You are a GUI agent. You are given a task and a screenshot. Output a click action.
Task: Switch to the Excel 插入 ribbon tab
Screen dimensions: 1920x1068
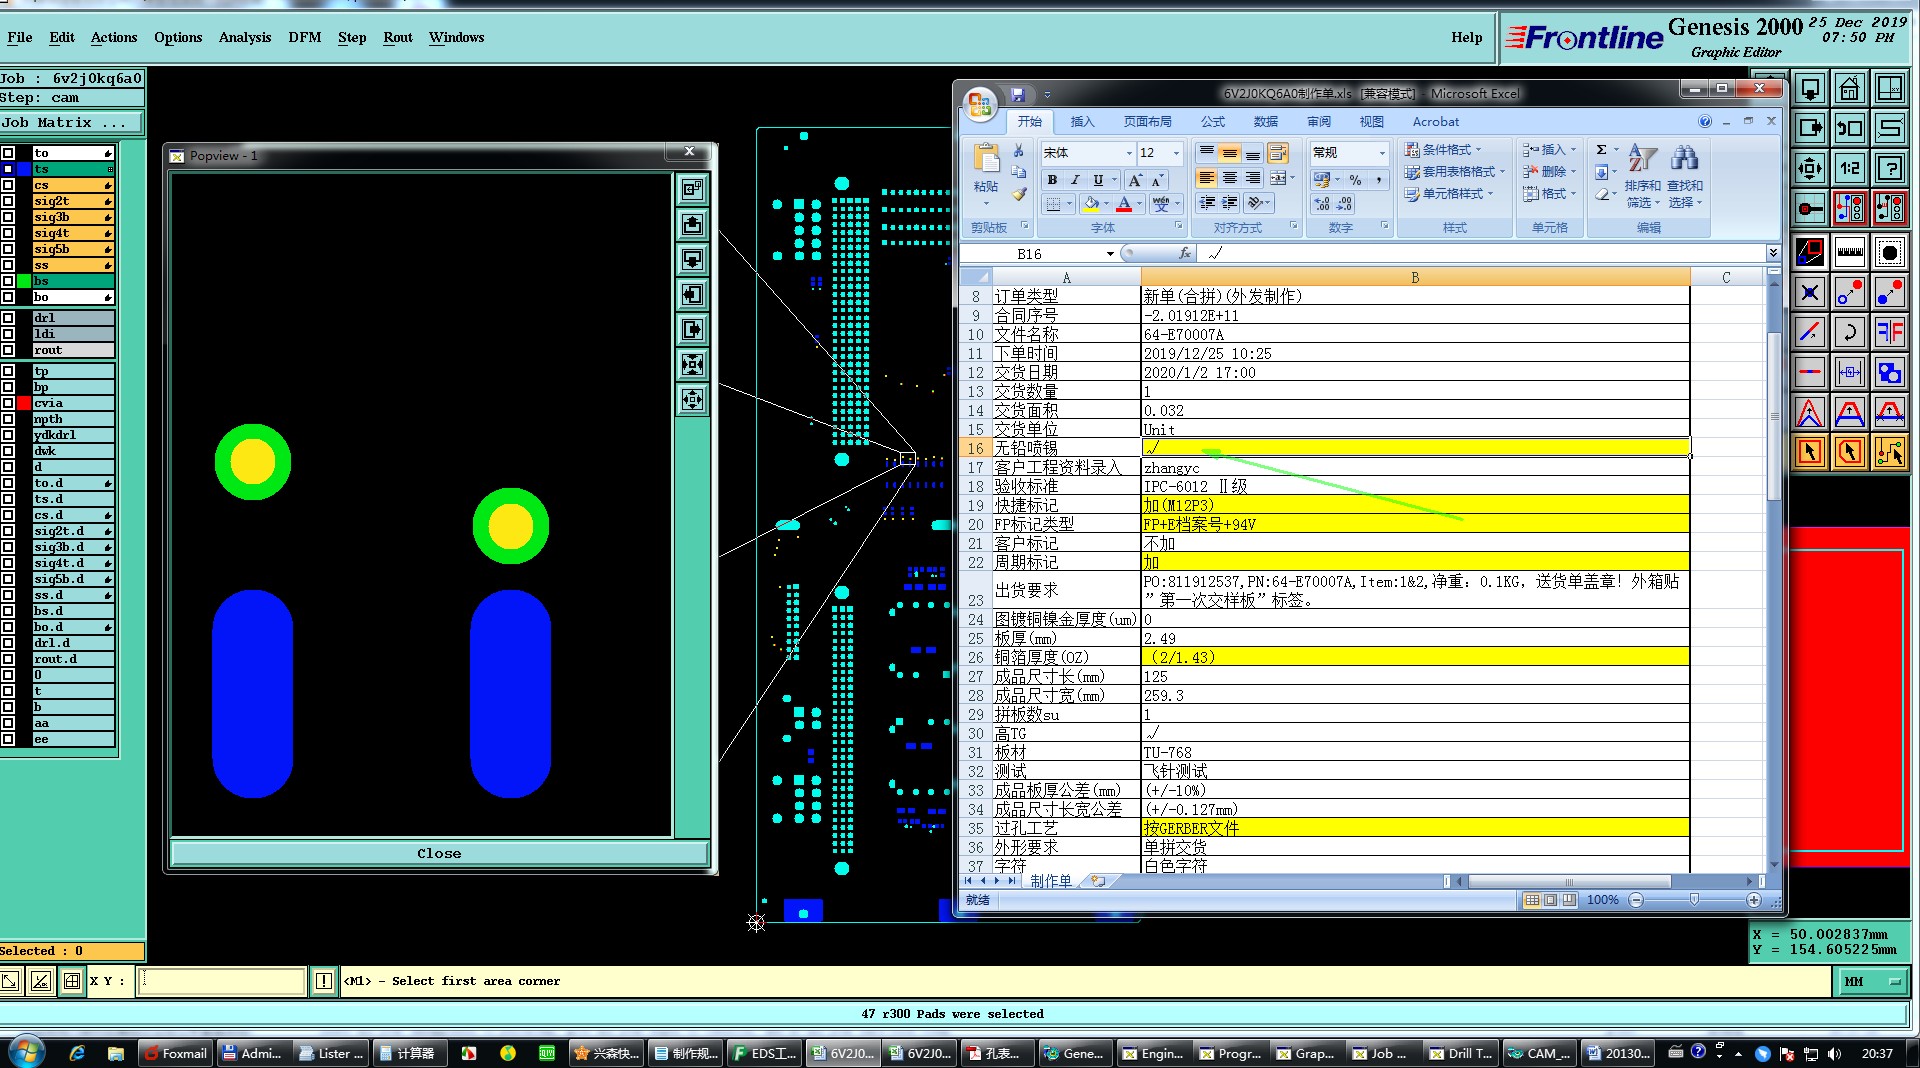(1082, 122)
